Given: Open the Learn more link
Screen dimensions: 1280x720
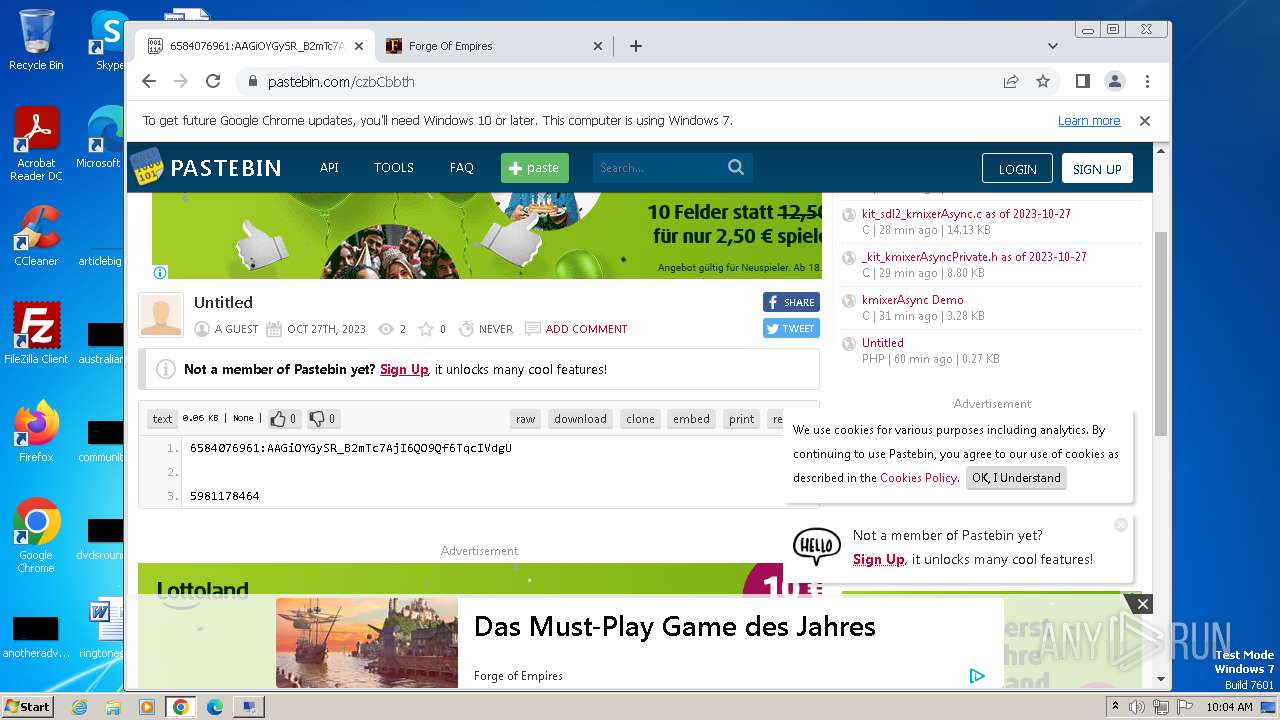Looking at the screenshot, I should click(x=1089, y=121).
